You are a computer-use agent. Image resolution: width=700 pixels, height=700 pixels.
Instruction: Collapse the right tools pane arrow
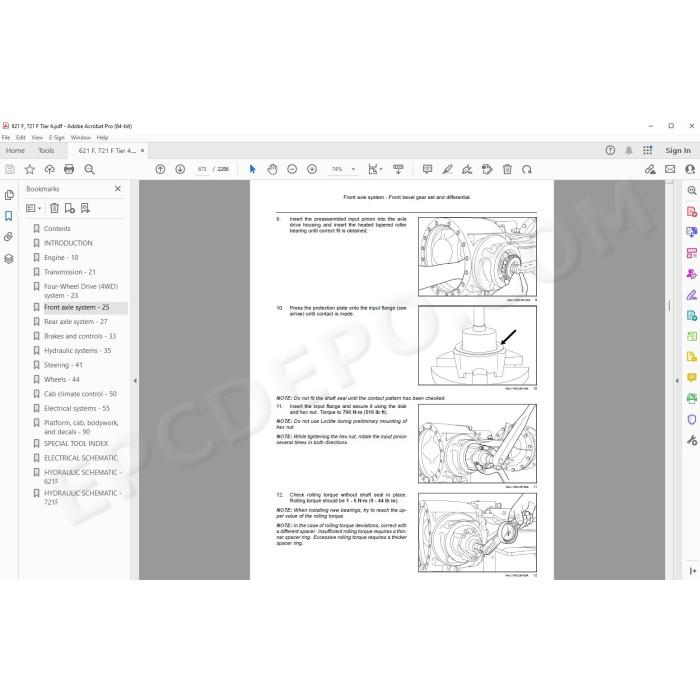click(677, 381)
